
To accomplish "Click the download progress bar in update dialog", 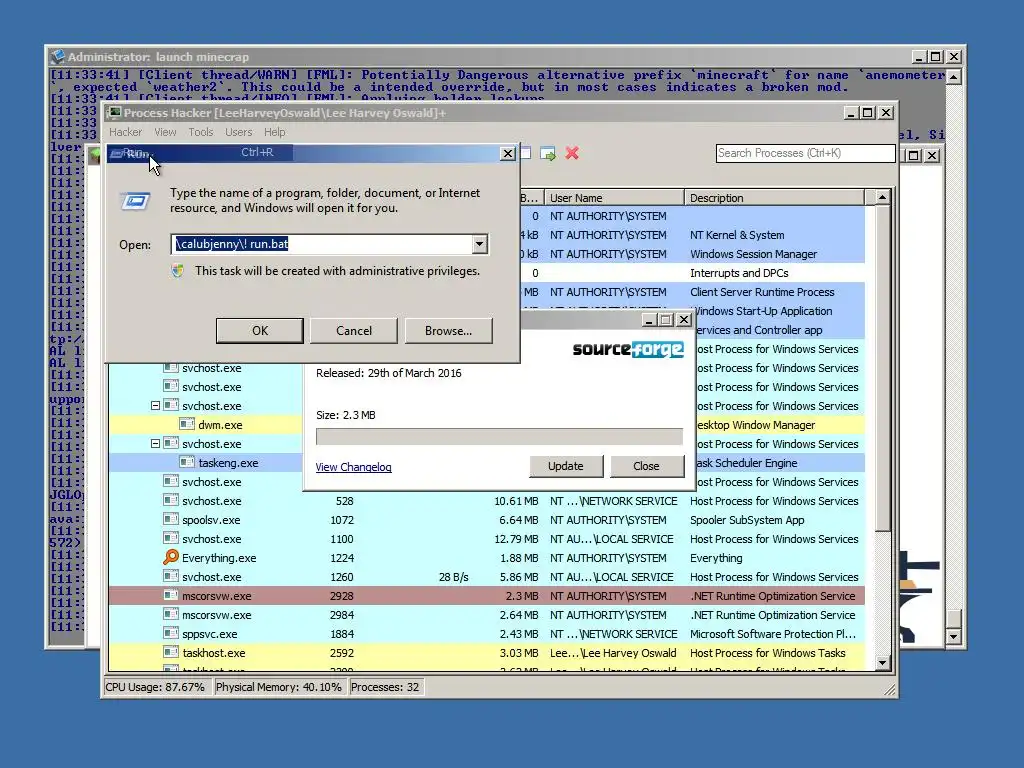I will point(499,437).
